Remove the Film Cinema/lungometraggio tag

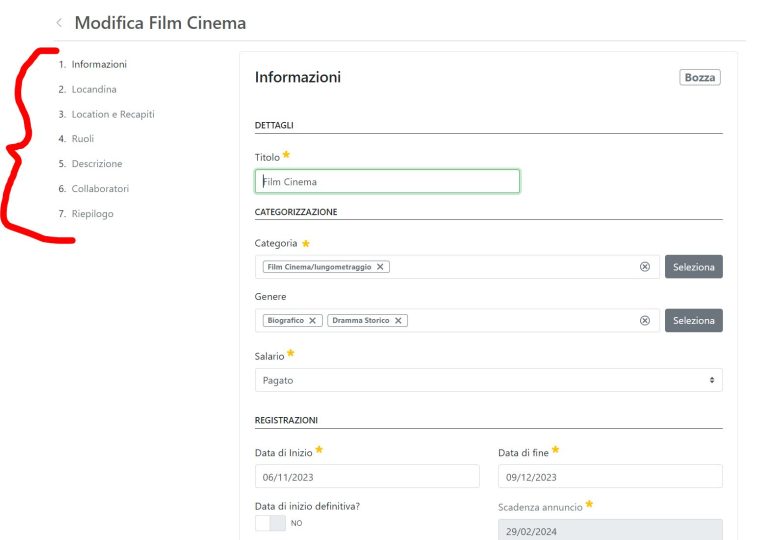(x=381, y=267)
